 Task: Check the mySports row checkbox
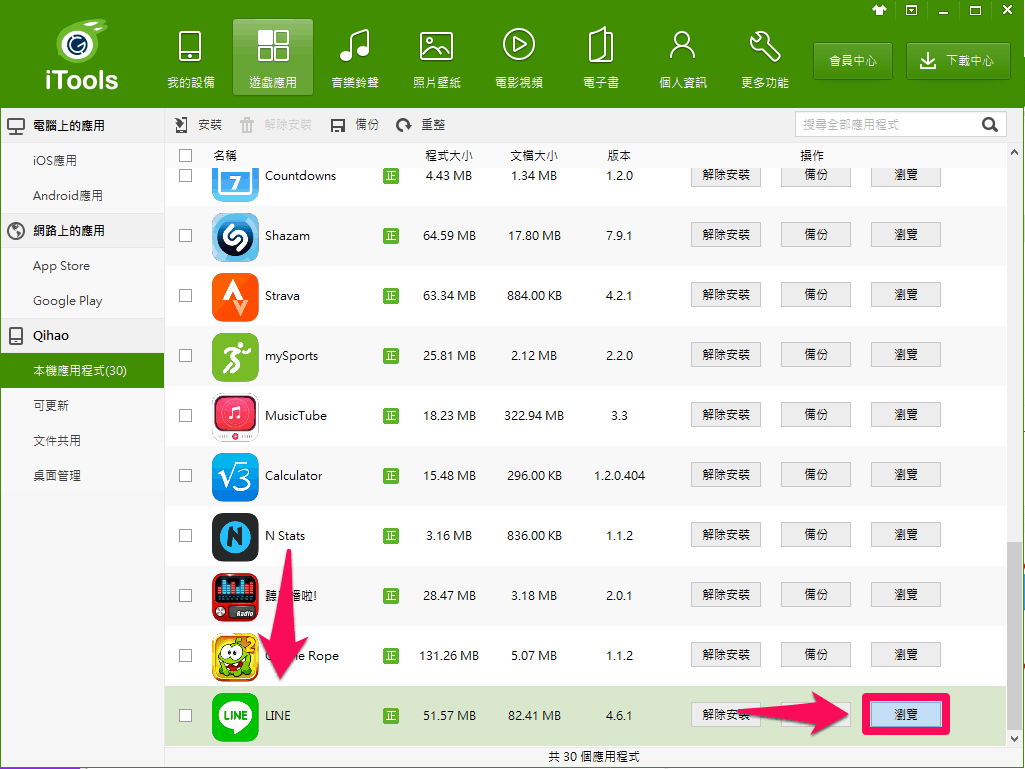tap(186, 356)
